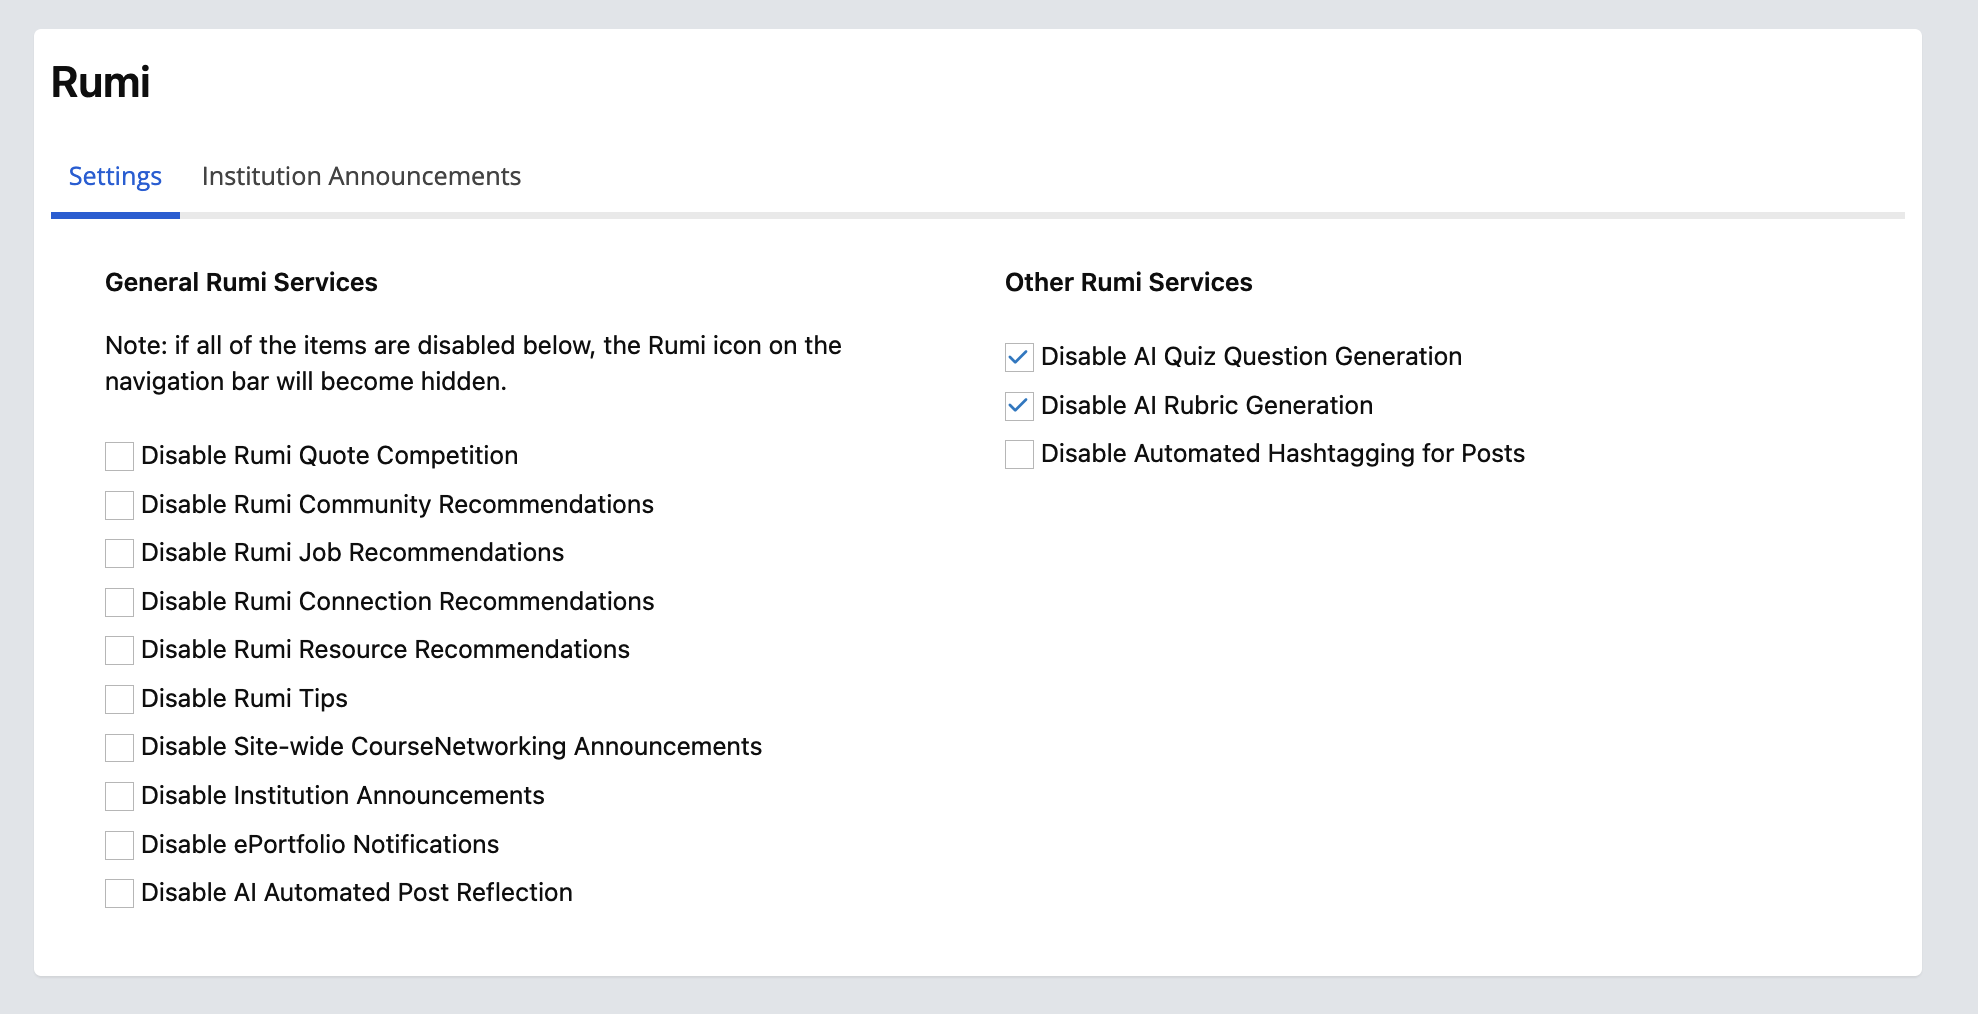The height and width of the screenshot is (1014, 1978).
Task: Click Other Rumi Services heading
Action: point(1128,282)
